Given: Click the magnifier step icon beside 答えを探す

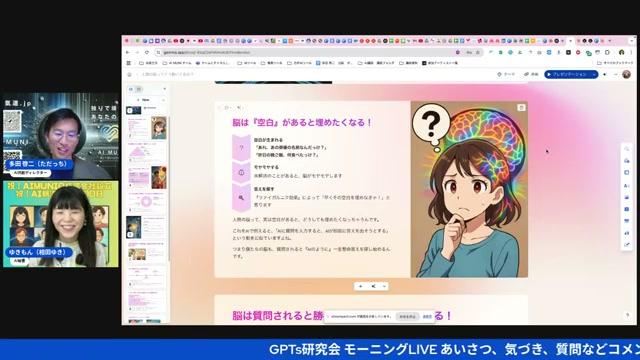Looking at the screenshot, I should 241,198.
